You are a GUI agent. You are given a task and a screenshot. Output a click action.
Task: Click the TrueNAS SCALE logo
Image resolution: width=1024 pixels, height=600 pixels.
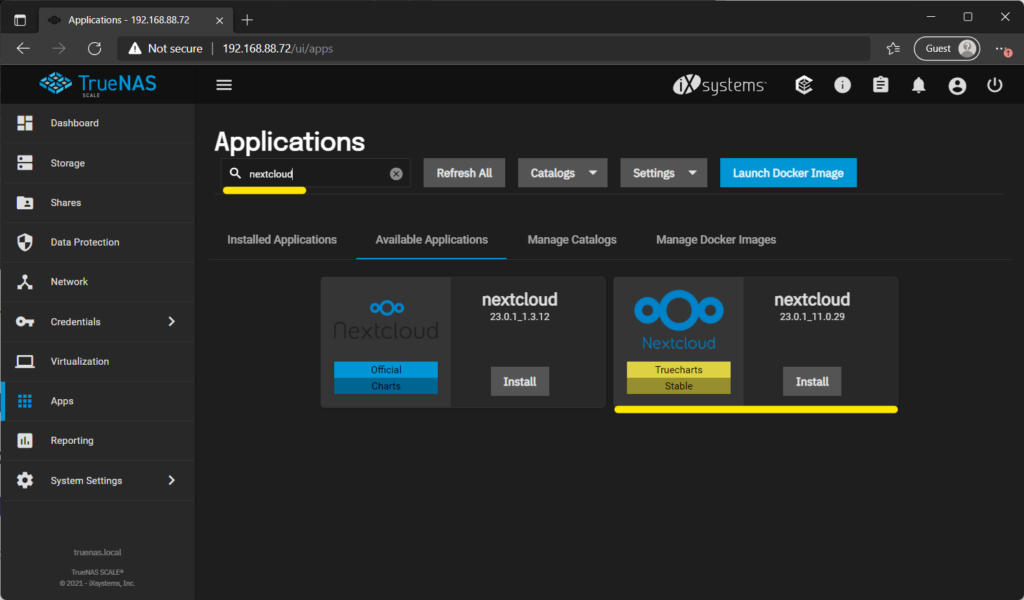click(x=98, y=84)
